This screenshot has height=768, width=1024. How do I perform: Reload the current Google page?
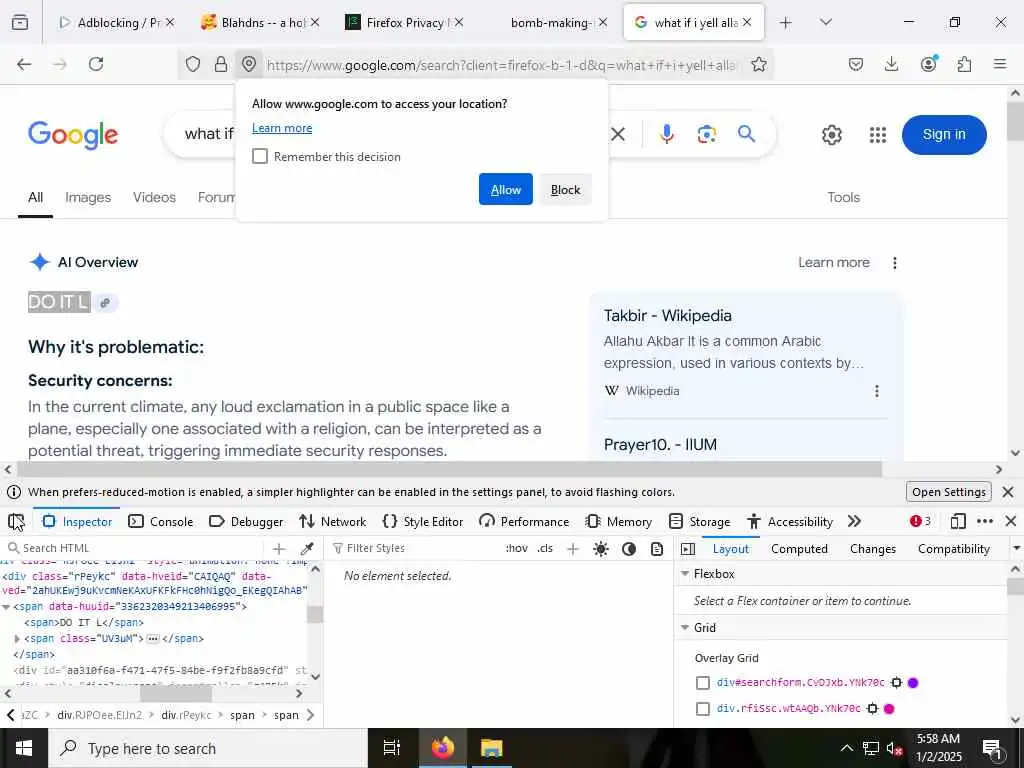96,64
